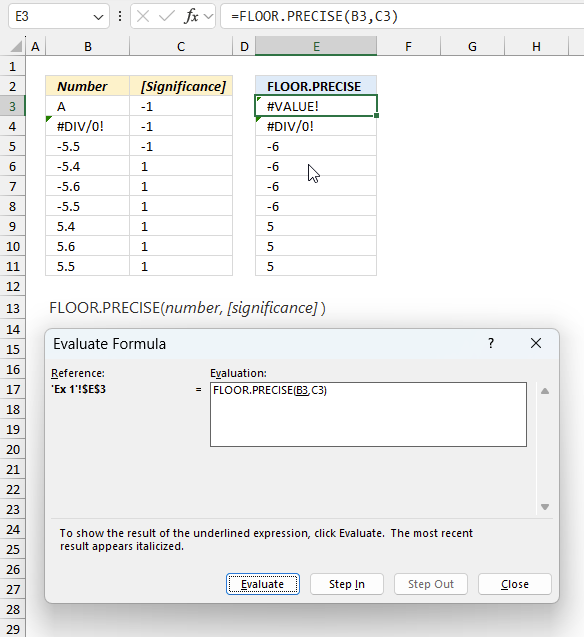Click the Evaluate button
The width and height of the screenshot is (584, 637).
point(263,584)
